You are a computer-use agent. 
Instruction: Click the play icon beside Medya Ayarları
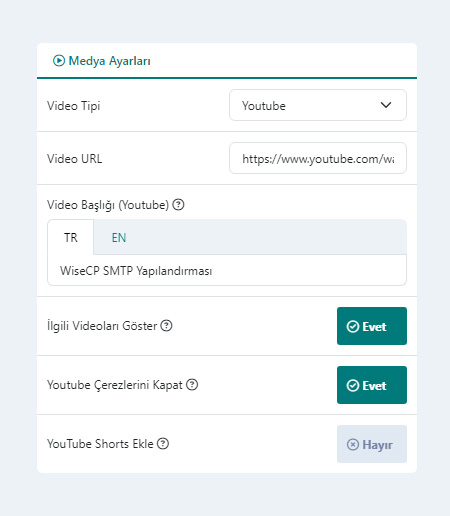[x=59, y=61]
